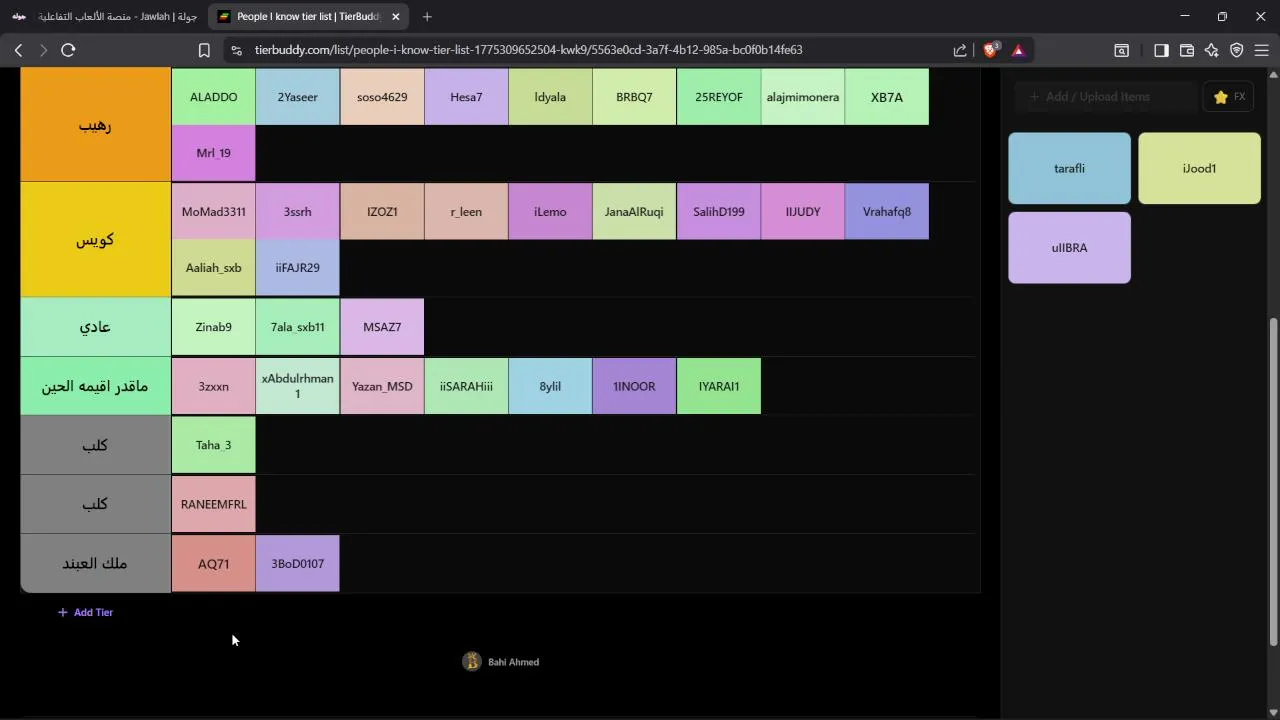
Task: Open the Brave Wallet icon
Action: coord(1187,50)
